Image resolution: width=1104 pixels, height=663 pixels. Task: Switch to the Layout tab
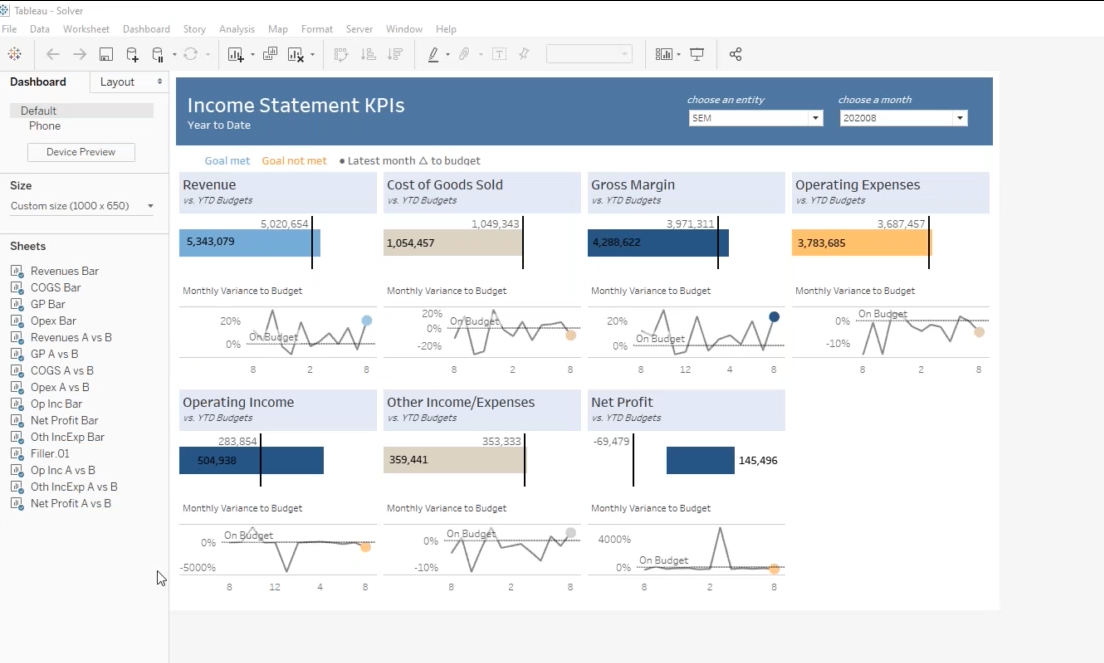(x=117, y=82)
